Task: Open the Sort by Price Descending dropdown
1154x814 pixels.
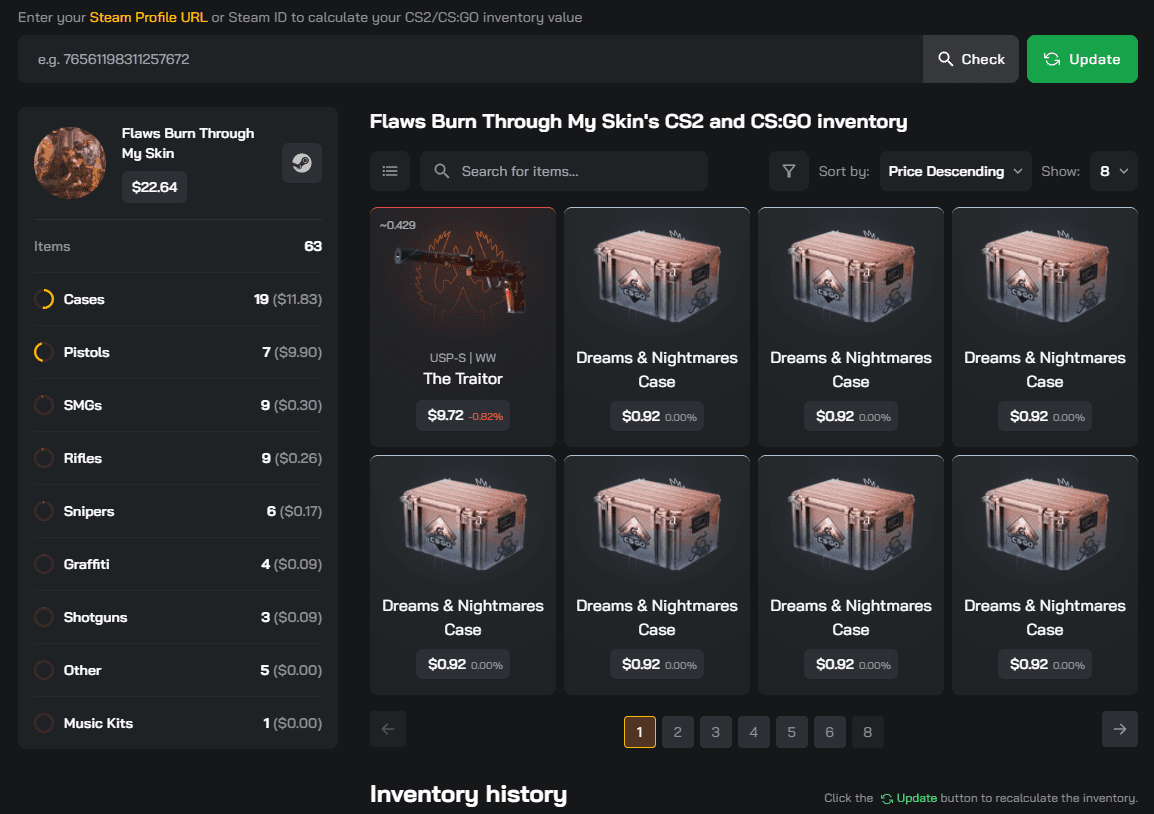Action: pos(955,171)
